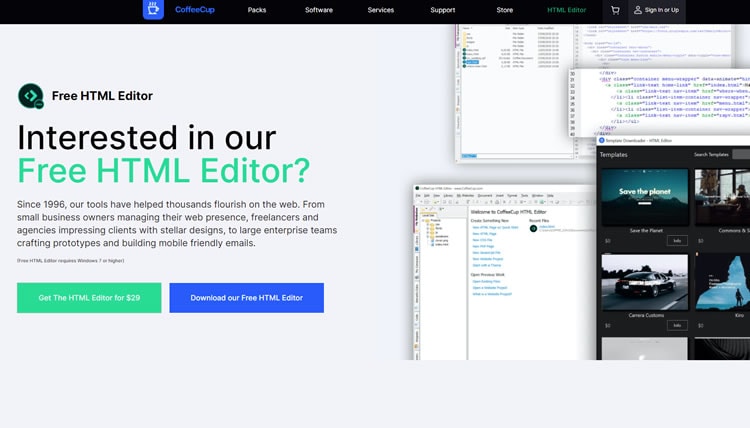Select the HTML Editor nav item
The height and width of the screenshot is (428, 750).
click(566, 10)
